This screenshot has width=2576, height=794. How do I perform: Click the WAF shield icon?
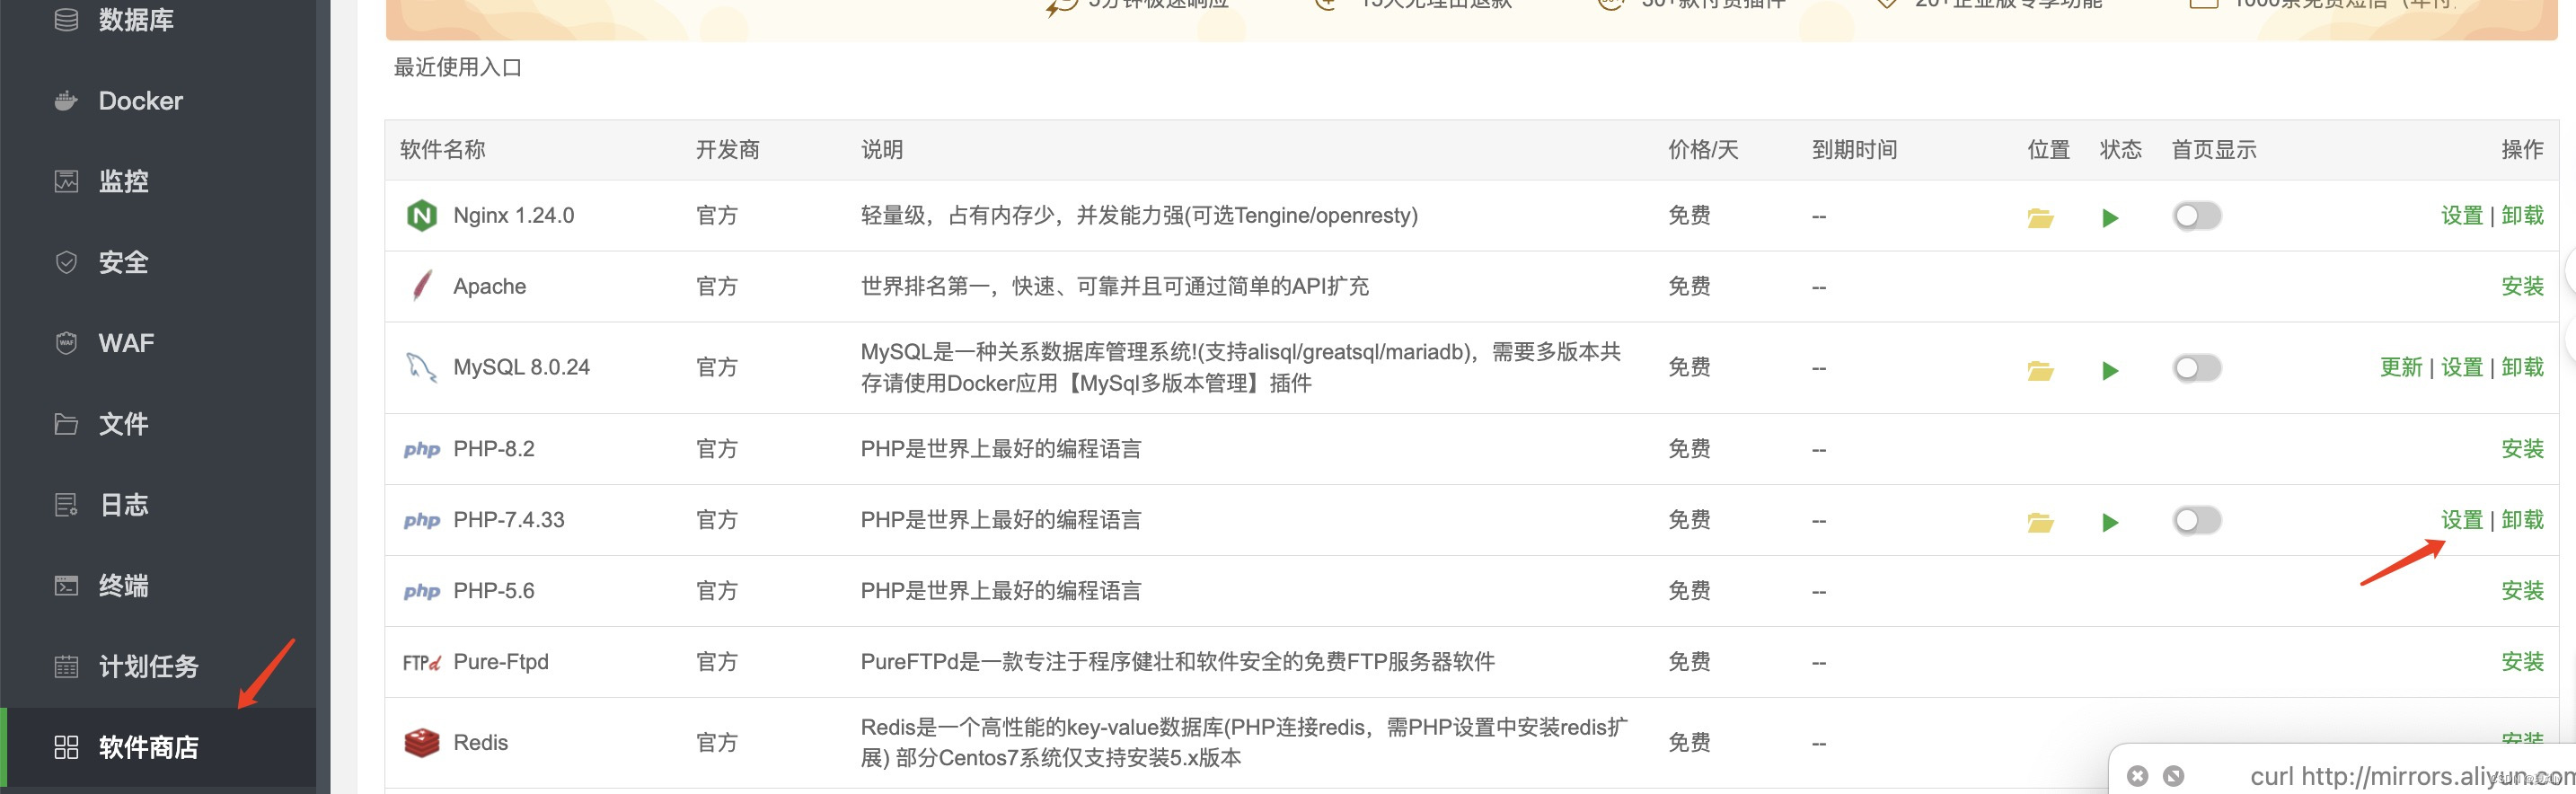[x=66, y=343]
